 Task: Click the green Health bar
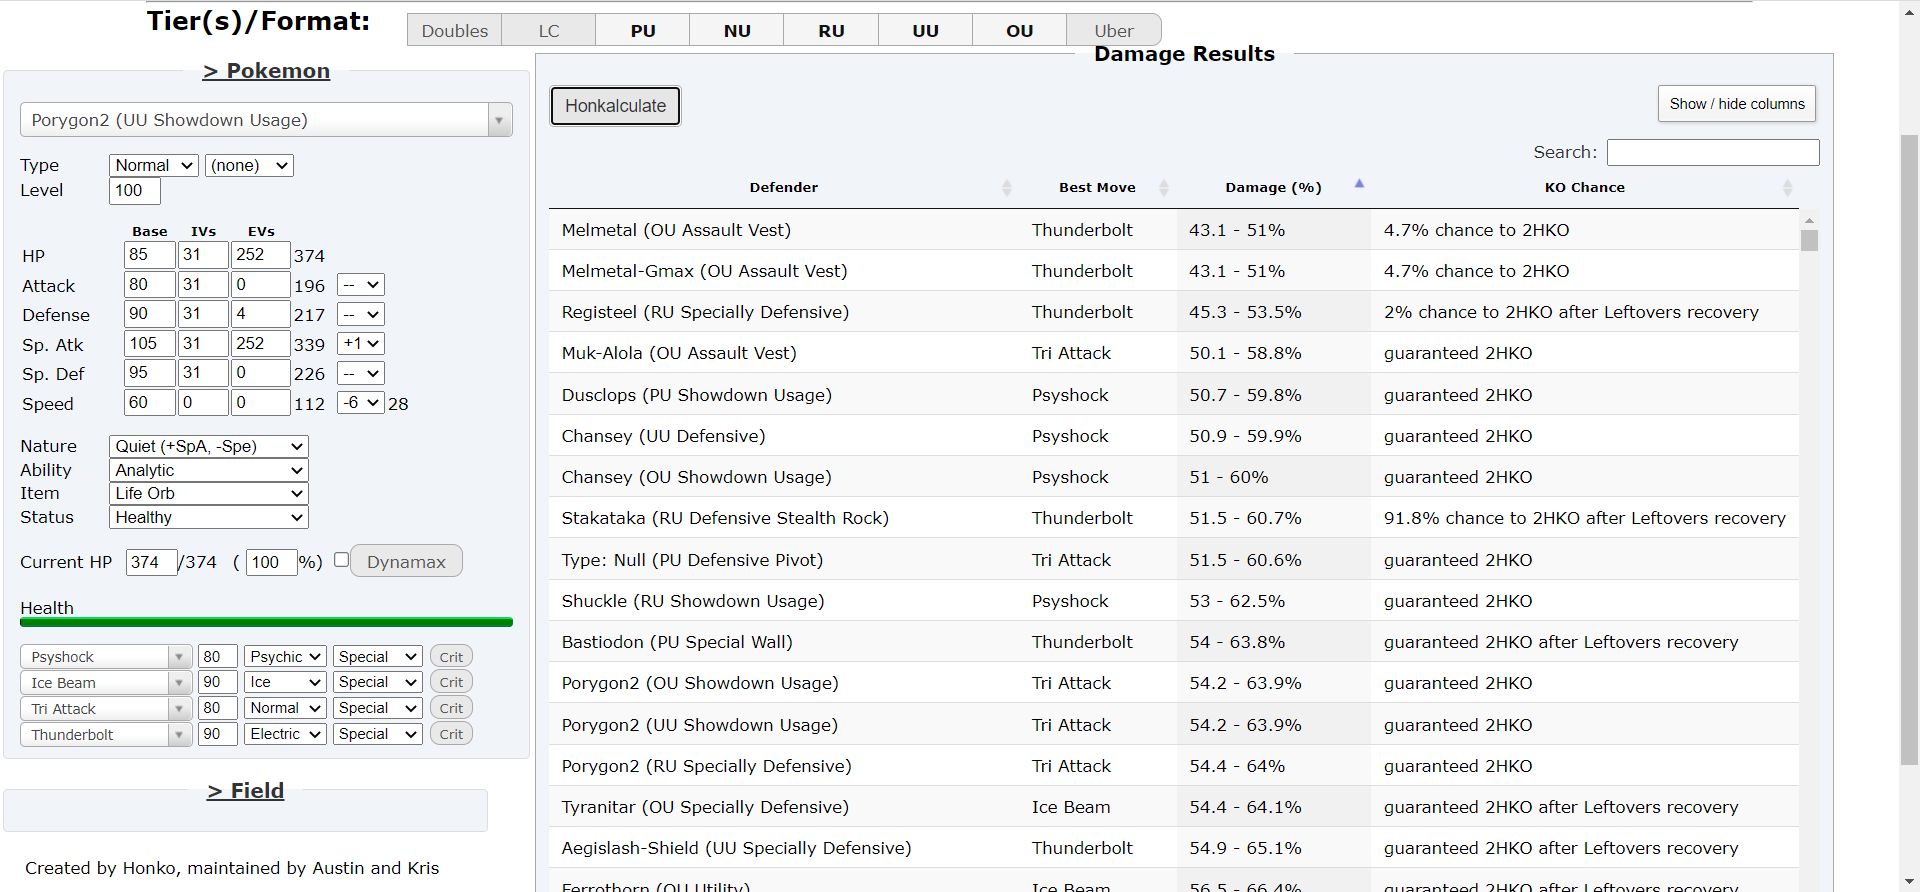[266, 622]
